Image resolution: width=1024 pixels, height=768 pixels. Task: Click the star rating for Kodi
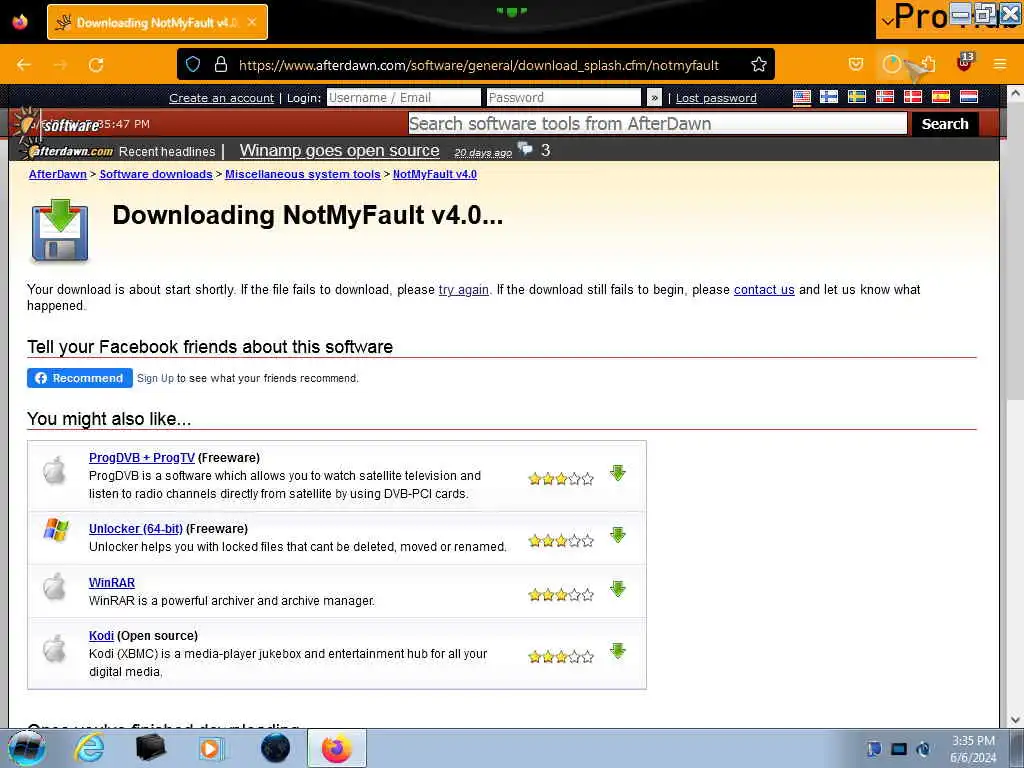coord(561,656)
